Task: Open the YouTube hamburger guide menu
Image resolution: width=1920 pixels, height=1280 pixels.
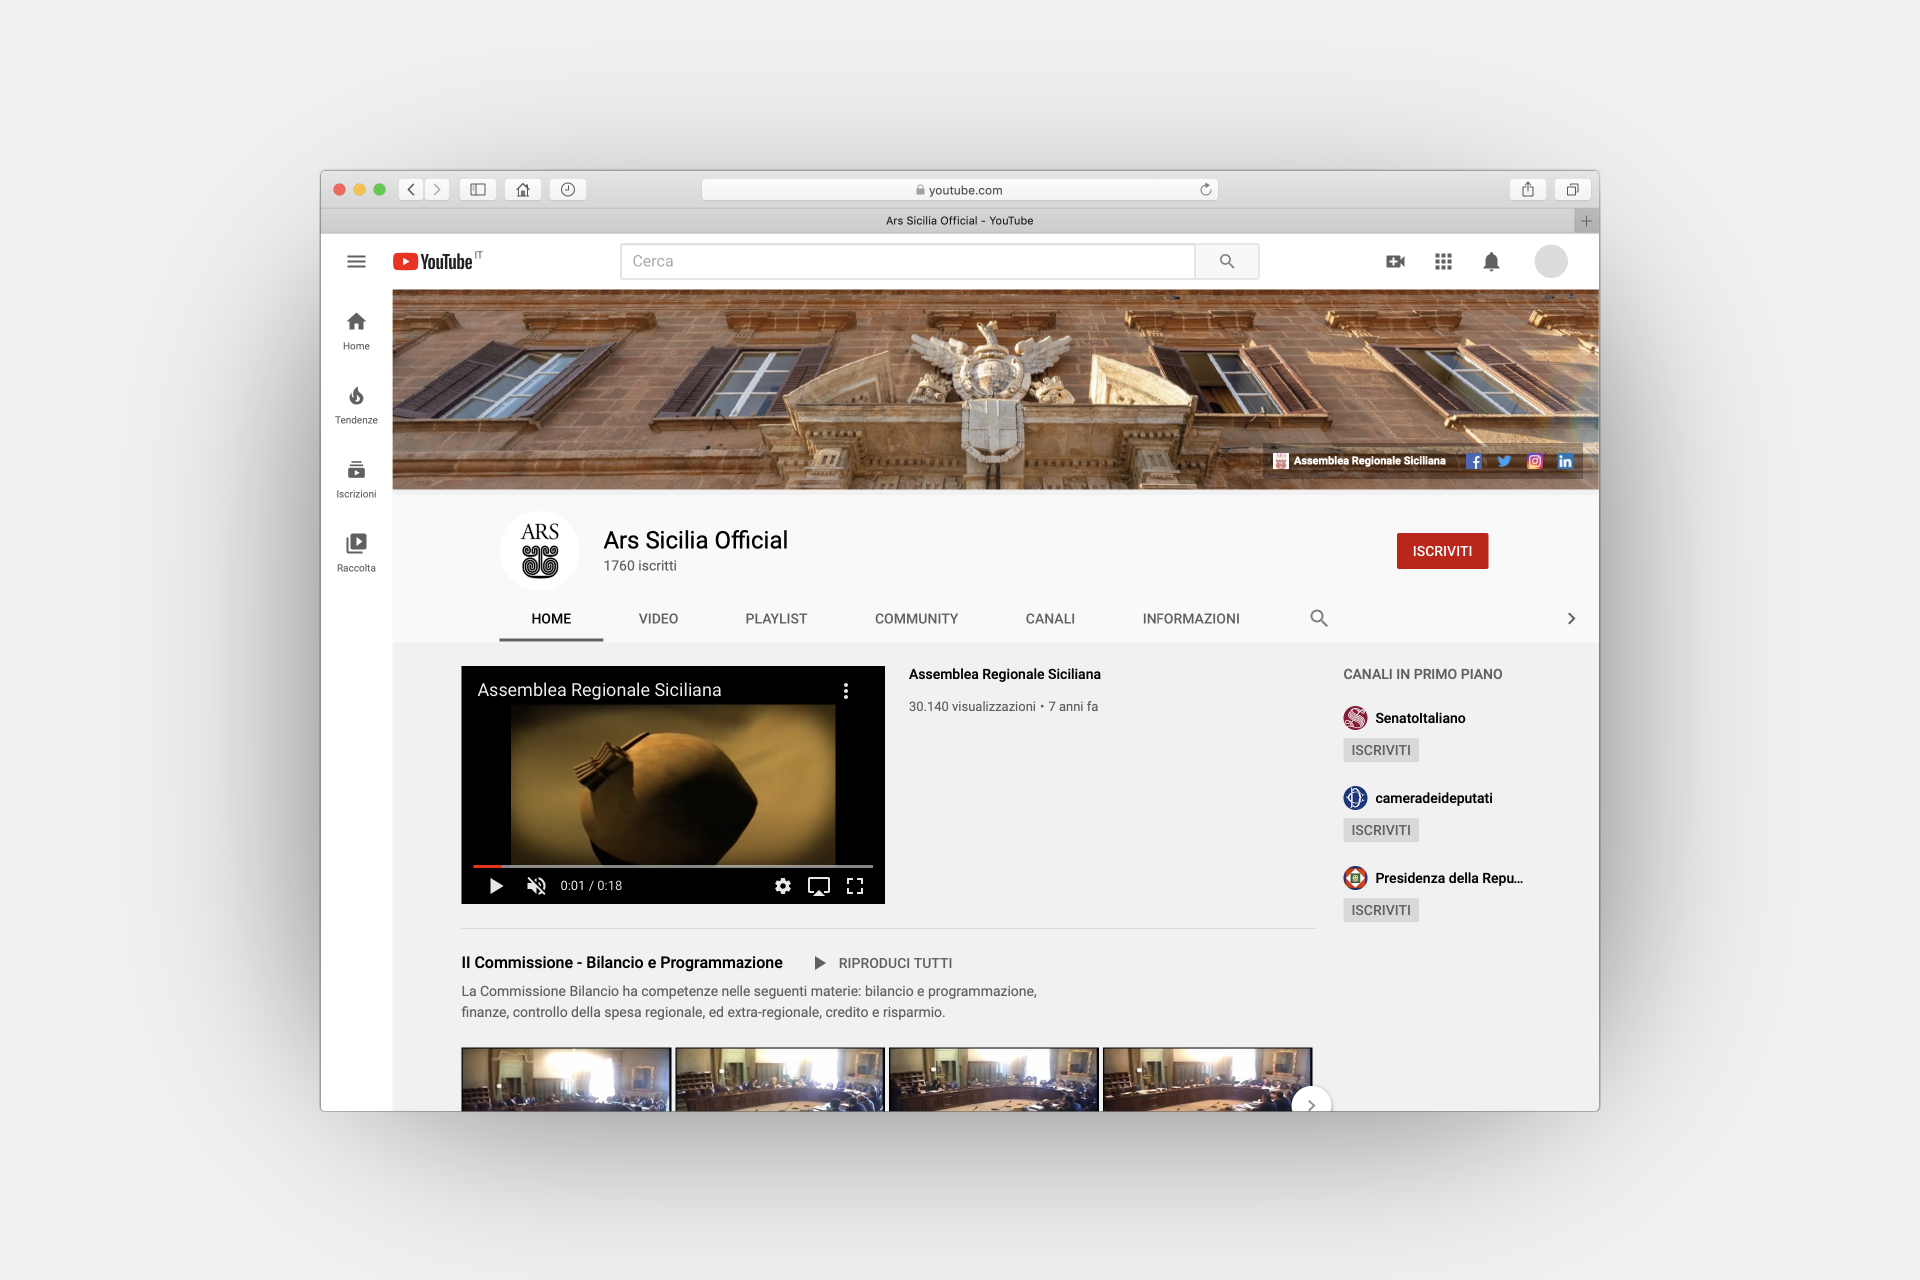Action: 356,262
